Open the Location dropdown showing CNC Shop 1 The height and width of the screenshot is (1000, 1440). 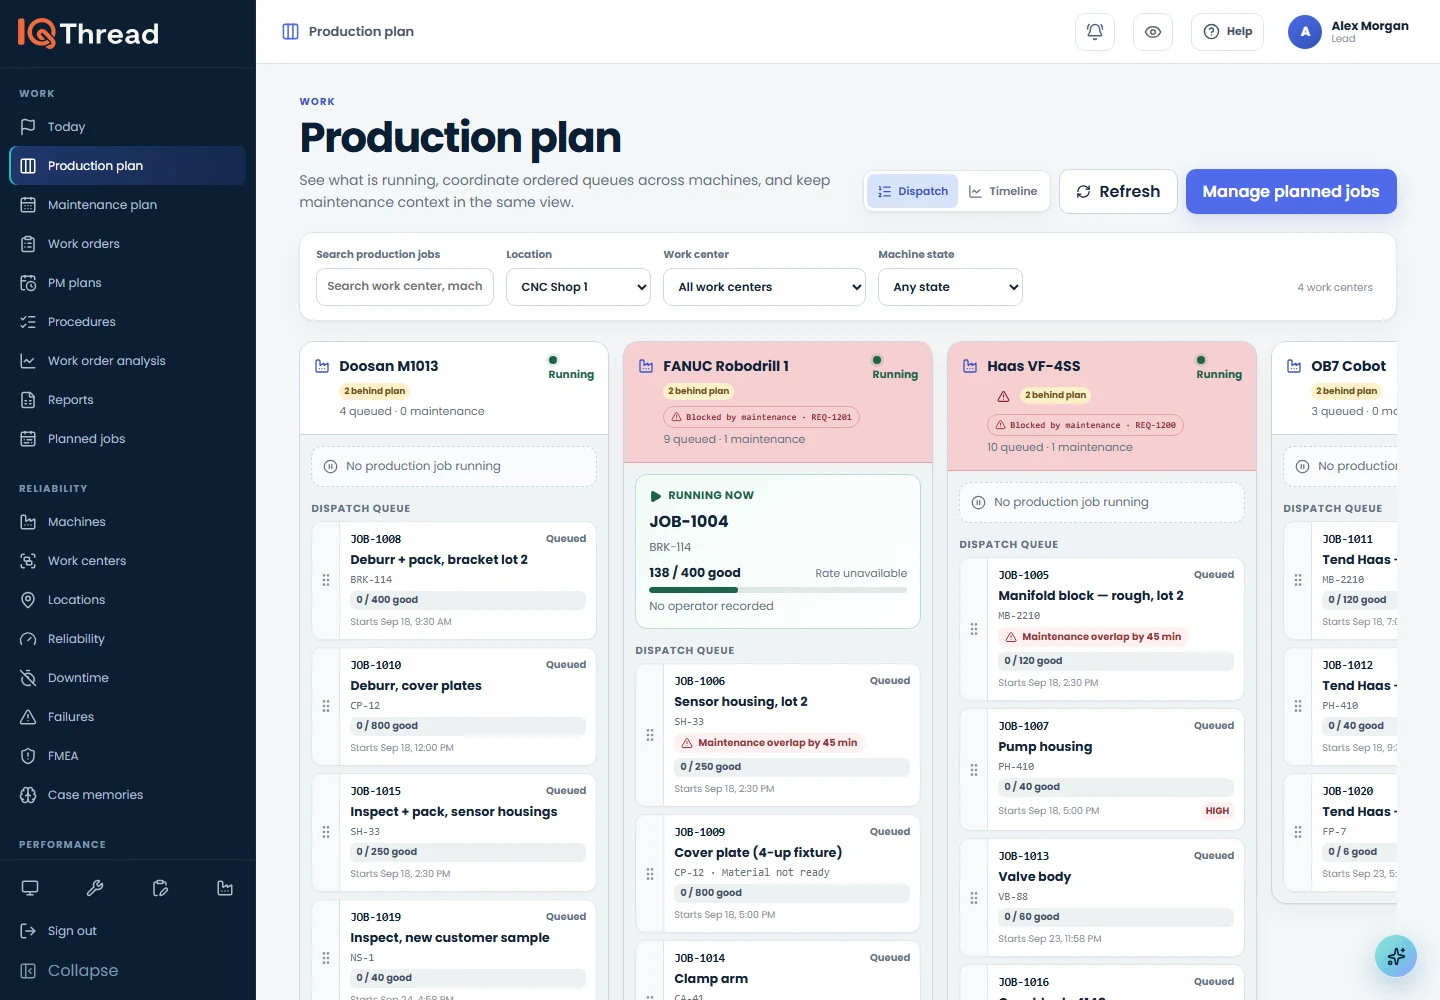pyautogui.click(x=579, y=287)
